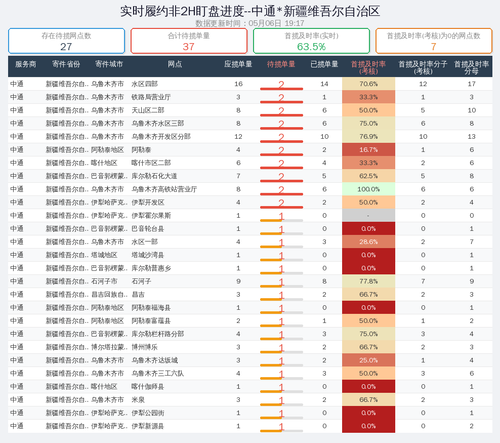
Task: Sort by the 应揽单量 column header
Action: (238, 64)
